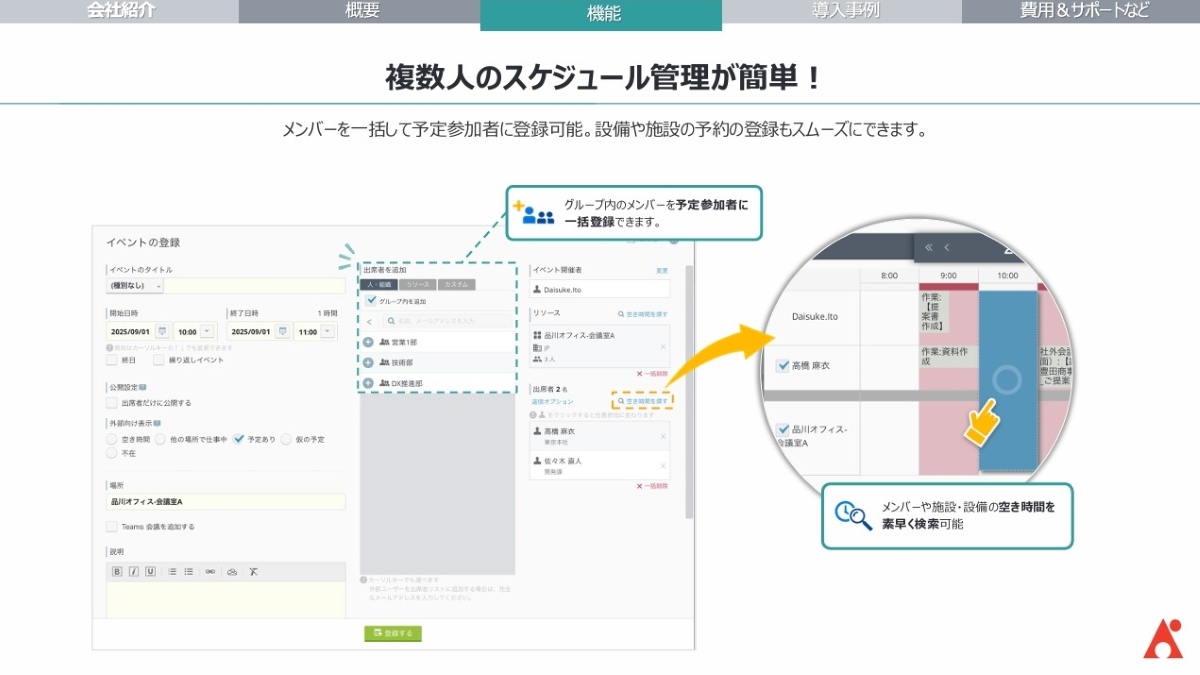Open the 機能 slide section
Viewport: 1200px width, 675px height.
click(601, 14)
